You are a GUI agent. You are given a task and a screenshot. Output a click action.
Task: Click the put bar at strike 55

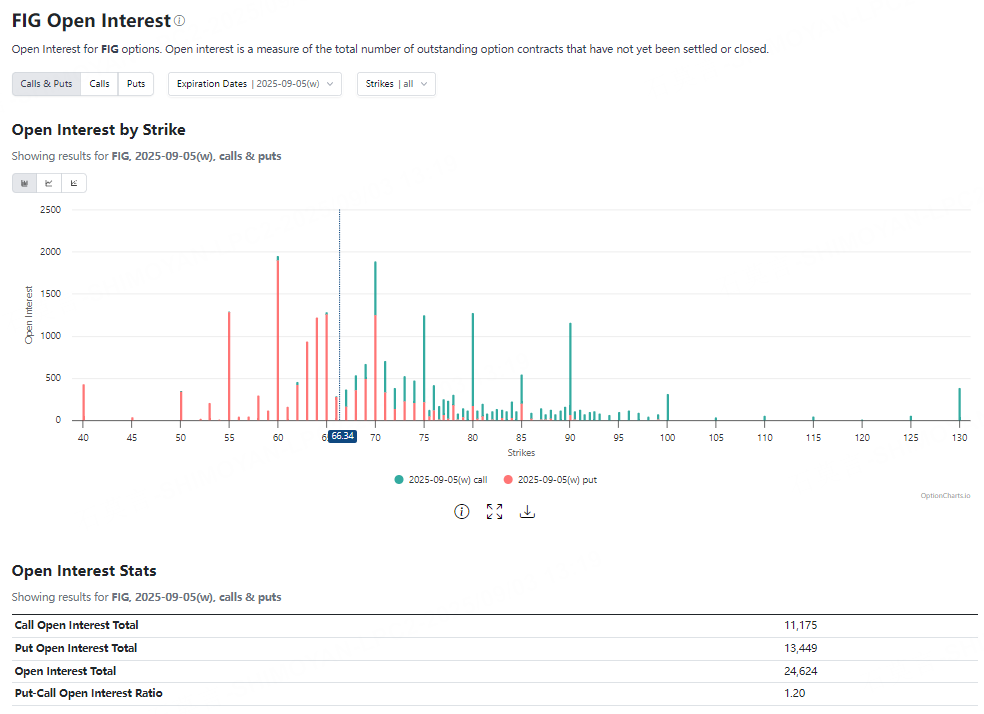click(x=229, y=366)
